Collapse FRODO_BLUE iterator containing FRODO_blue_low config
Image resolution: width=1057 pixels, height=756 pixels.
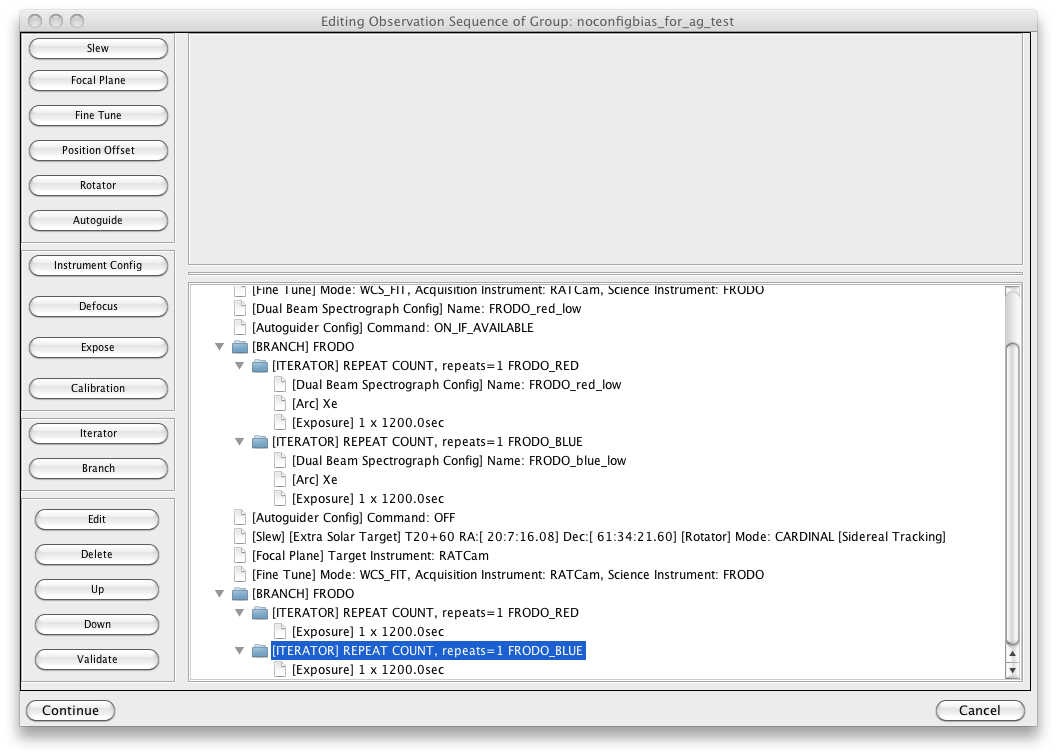coord(239,442)
